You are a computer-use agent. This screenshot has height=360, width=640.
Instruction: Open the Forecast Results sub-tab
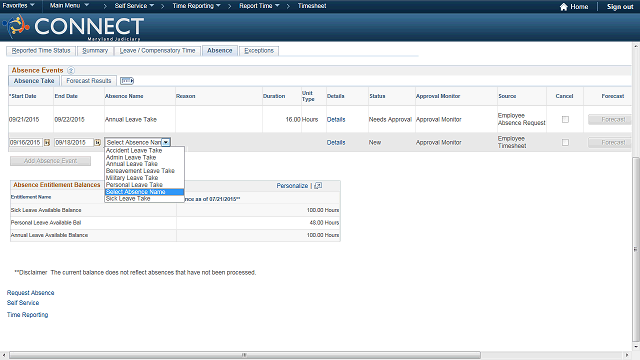(x=89, y=81)
